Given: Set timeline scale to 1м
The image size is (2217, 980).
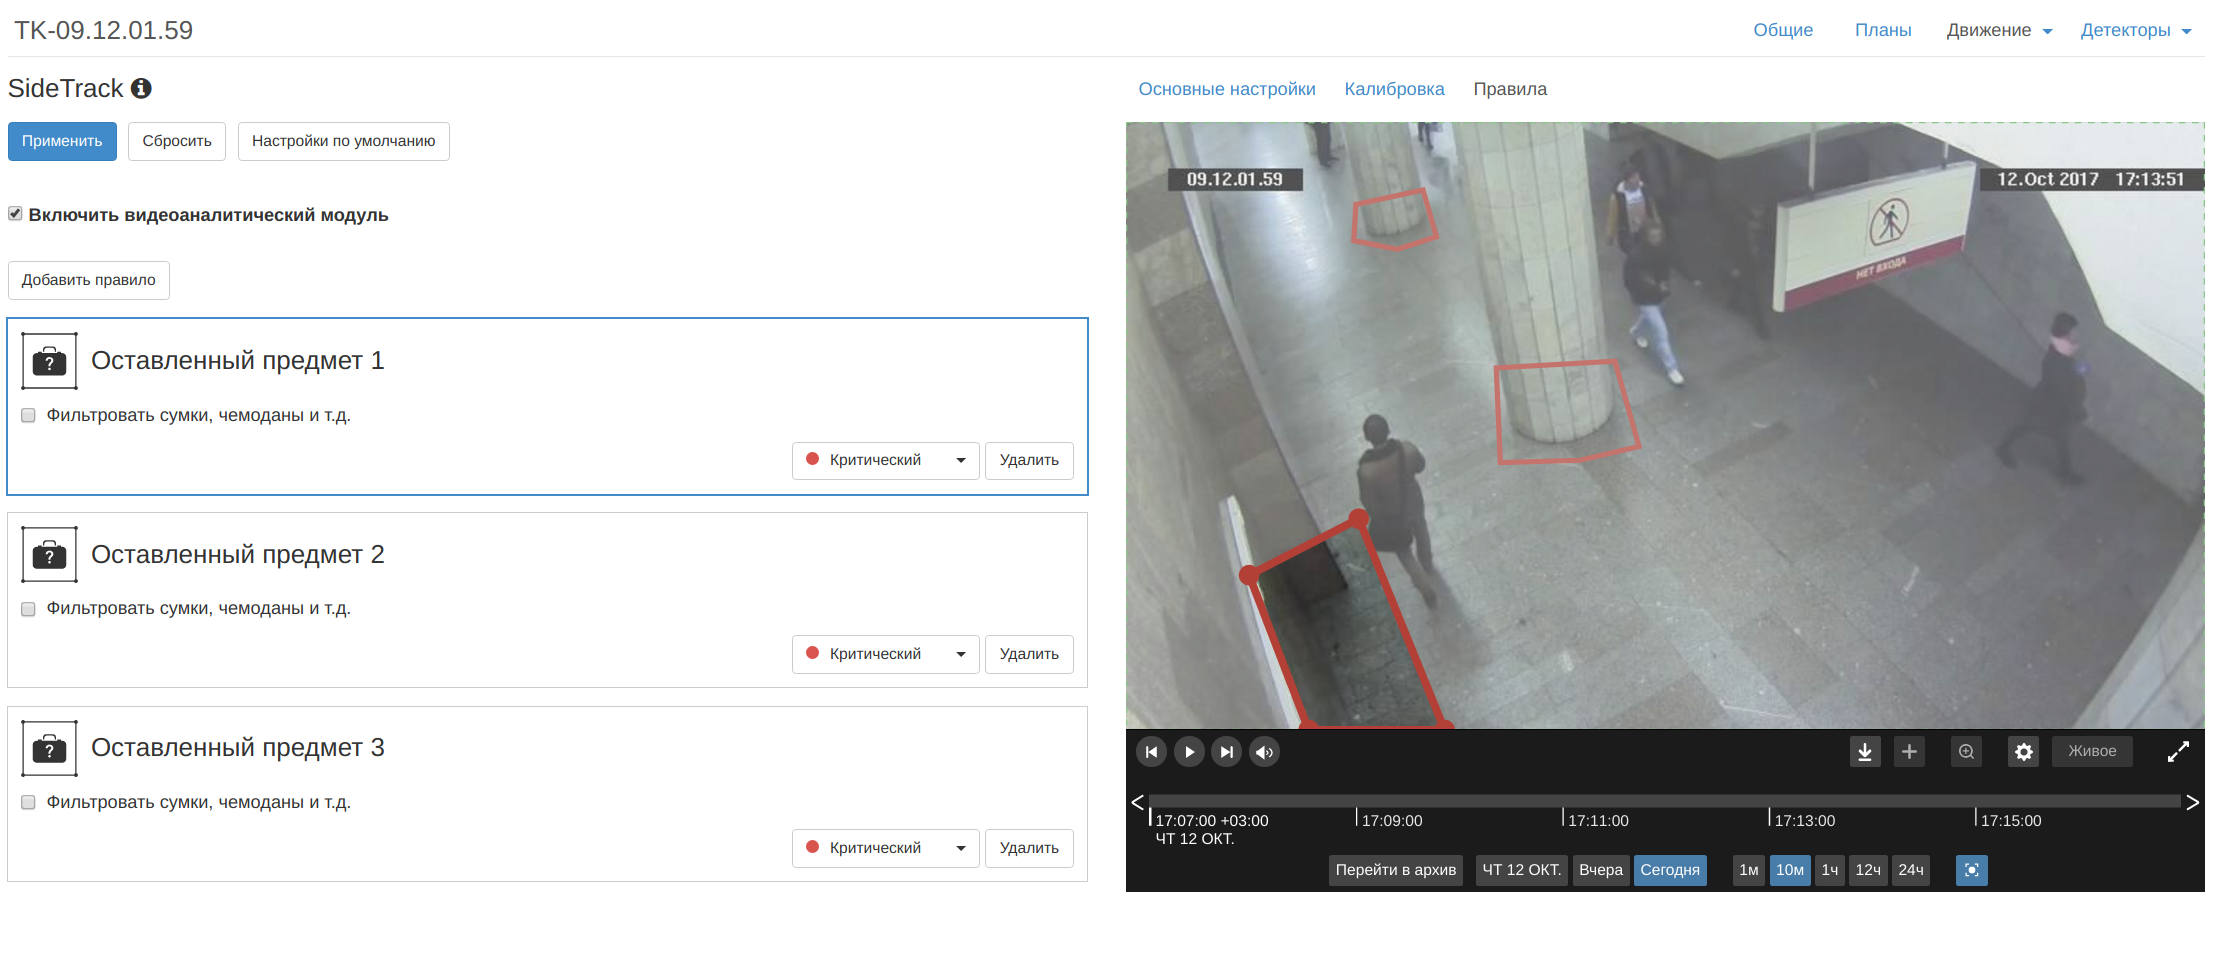Looking at the screenshot, I should tap(1749, 870).
